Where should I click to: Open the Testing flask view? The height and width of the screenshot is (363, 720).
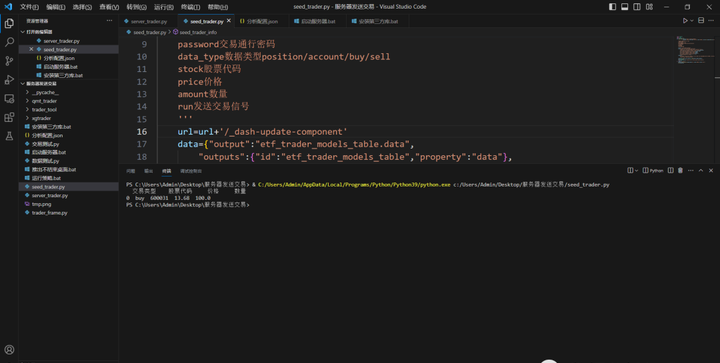tap(9, 136)
